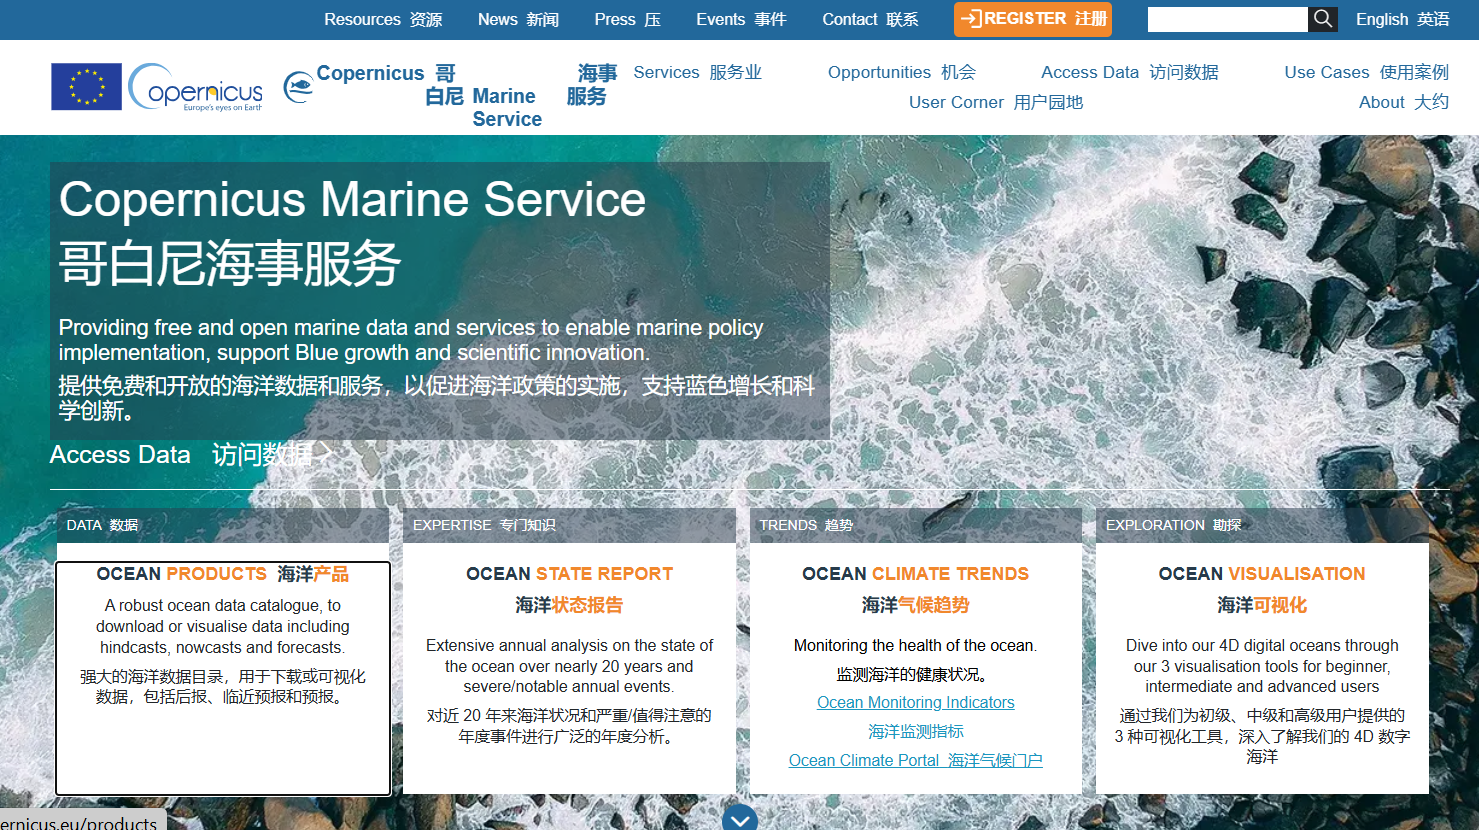Click the Ocean Monitoring Indicators link
Viewport: 1479px width, 830px height.
(x=915, y=703)
